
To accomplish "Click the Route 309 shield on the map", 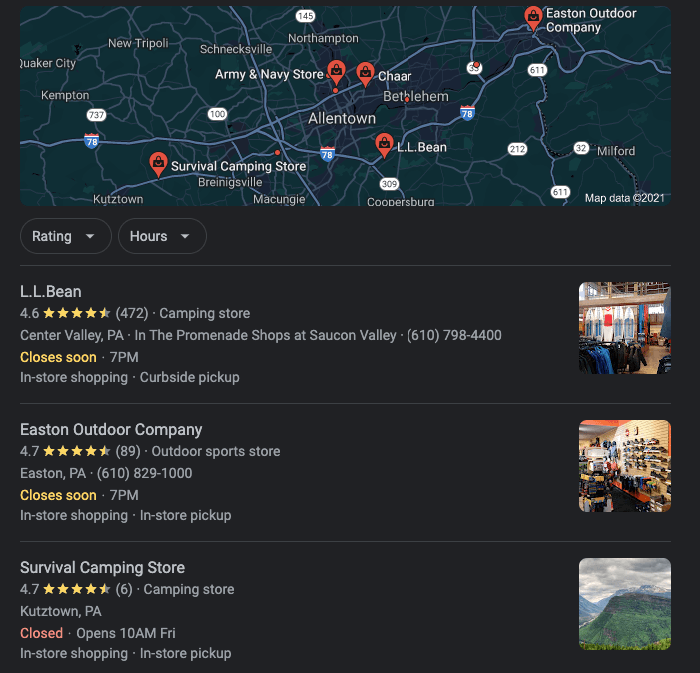I will (389, 184).
